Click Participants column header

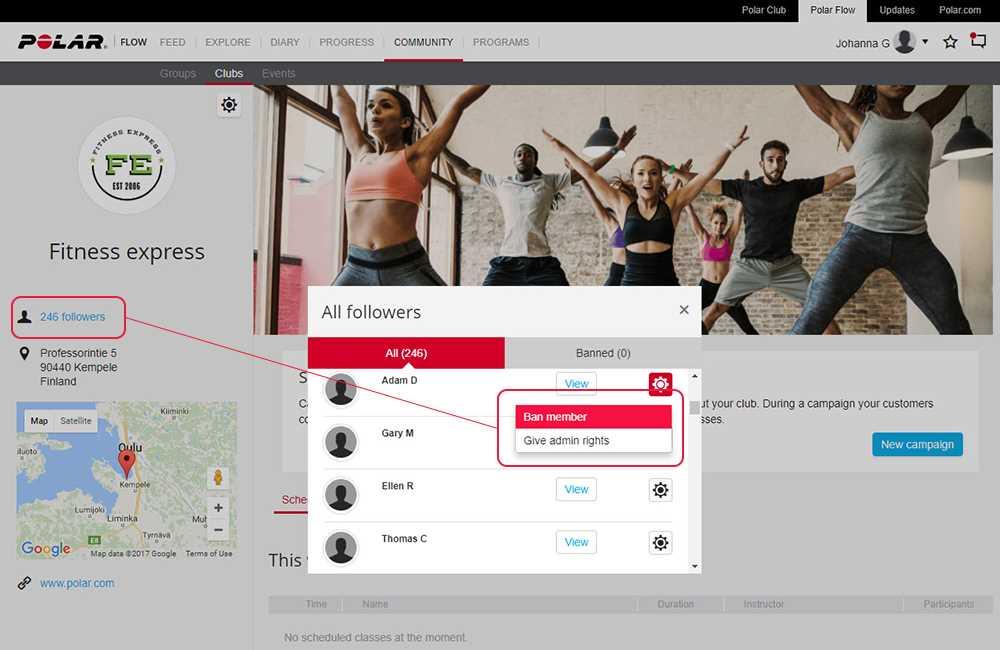coord(948,604)
